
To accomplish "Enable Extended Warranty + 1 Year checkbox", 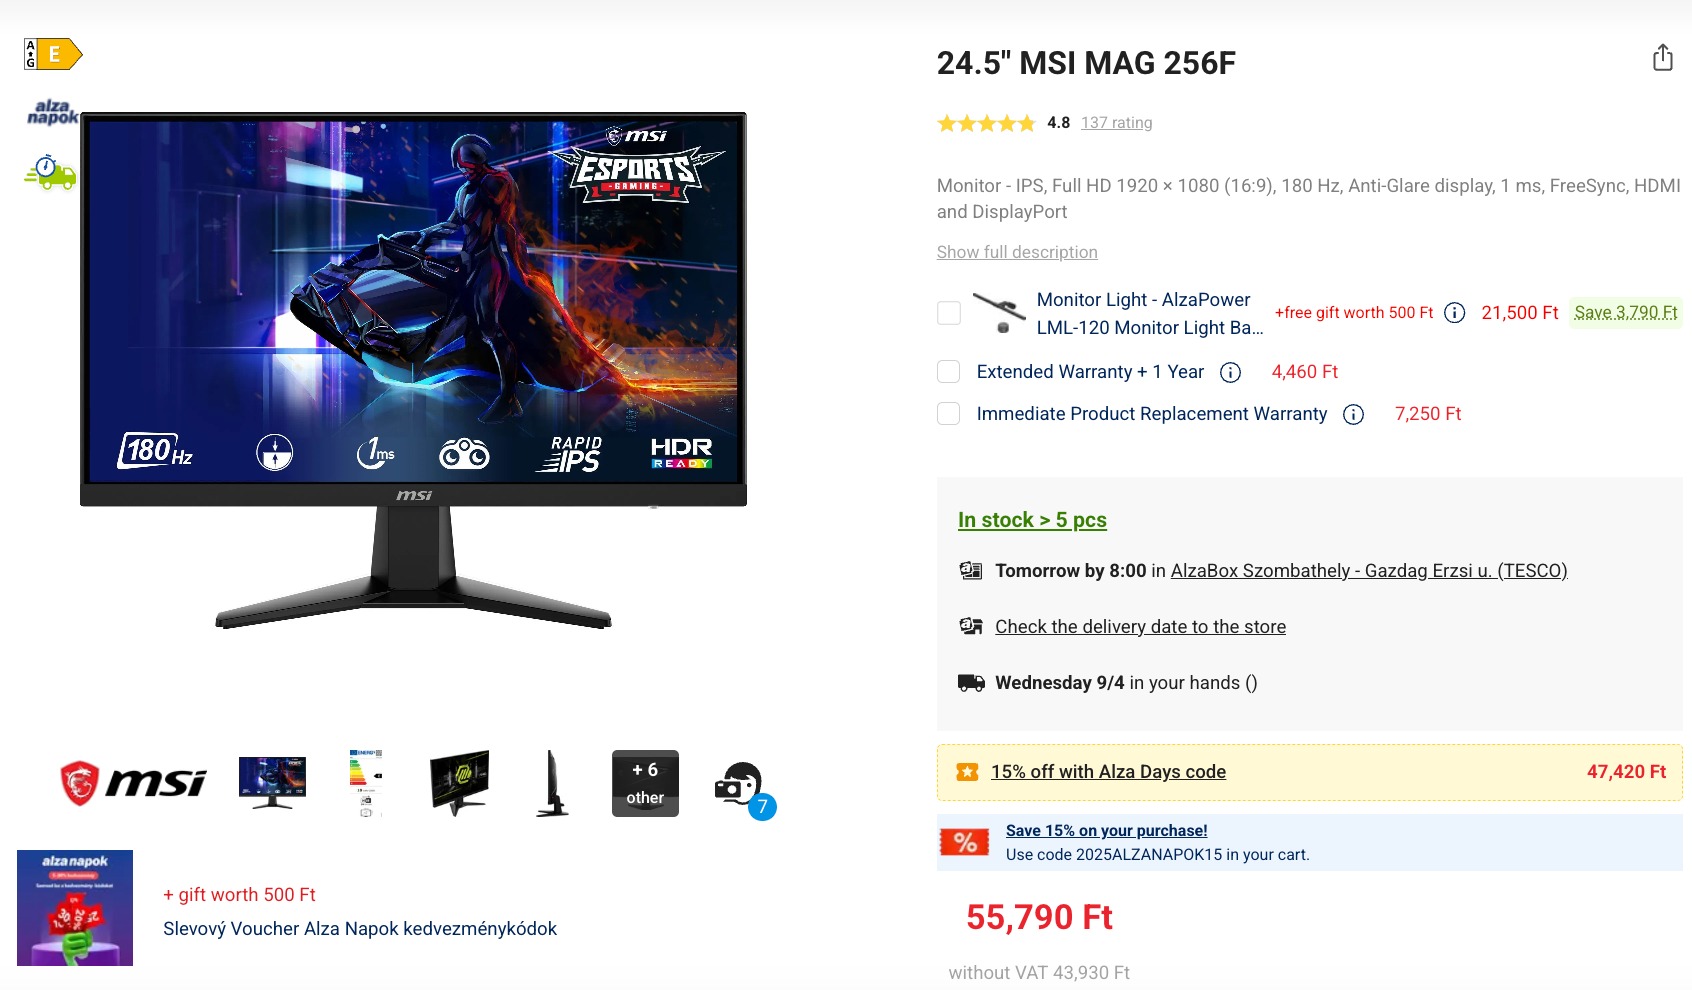I will point(949,372).
